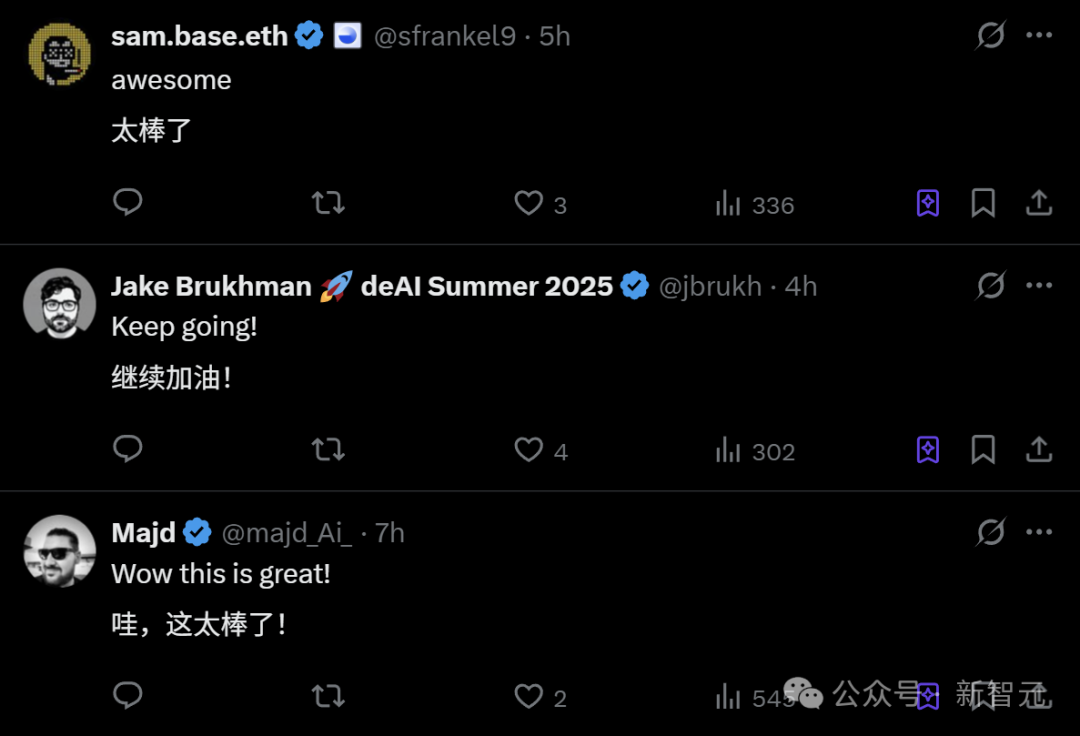Click purple bookmark-star icon on Jake's tweet
This screenshot has height=736, width=1080.
click(928, 450)
